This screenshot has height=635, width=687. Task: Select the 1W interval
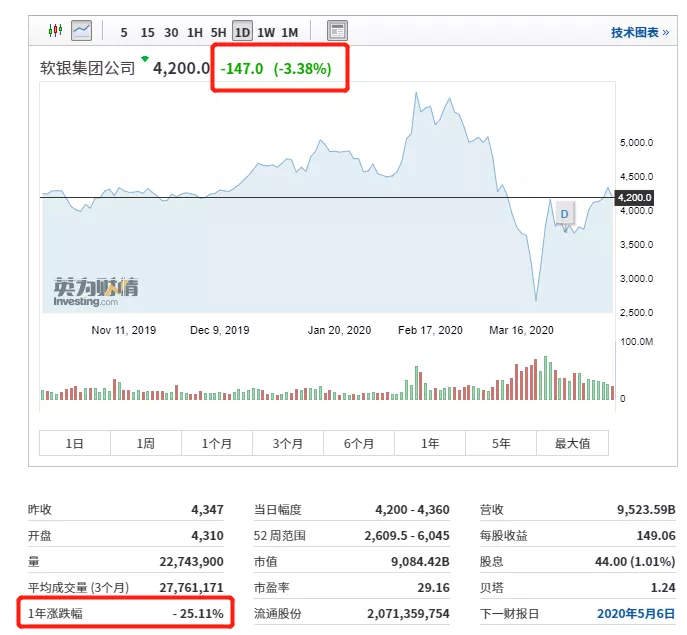[x=266, y=32]
